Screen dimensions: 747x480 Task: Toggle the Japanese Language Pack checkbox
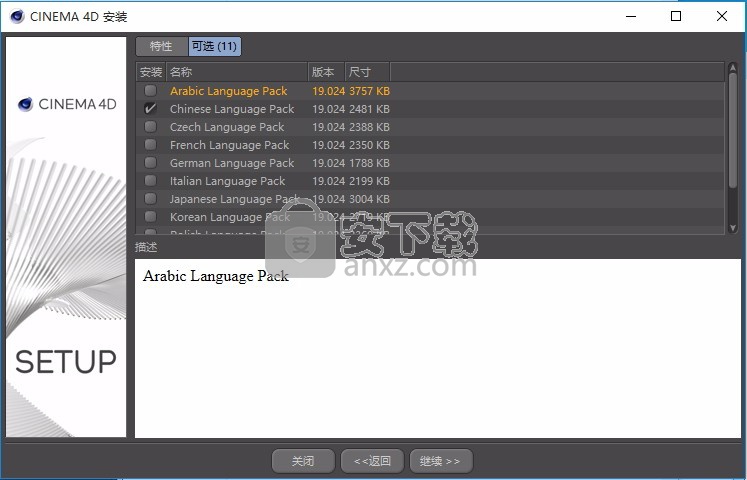151,199
